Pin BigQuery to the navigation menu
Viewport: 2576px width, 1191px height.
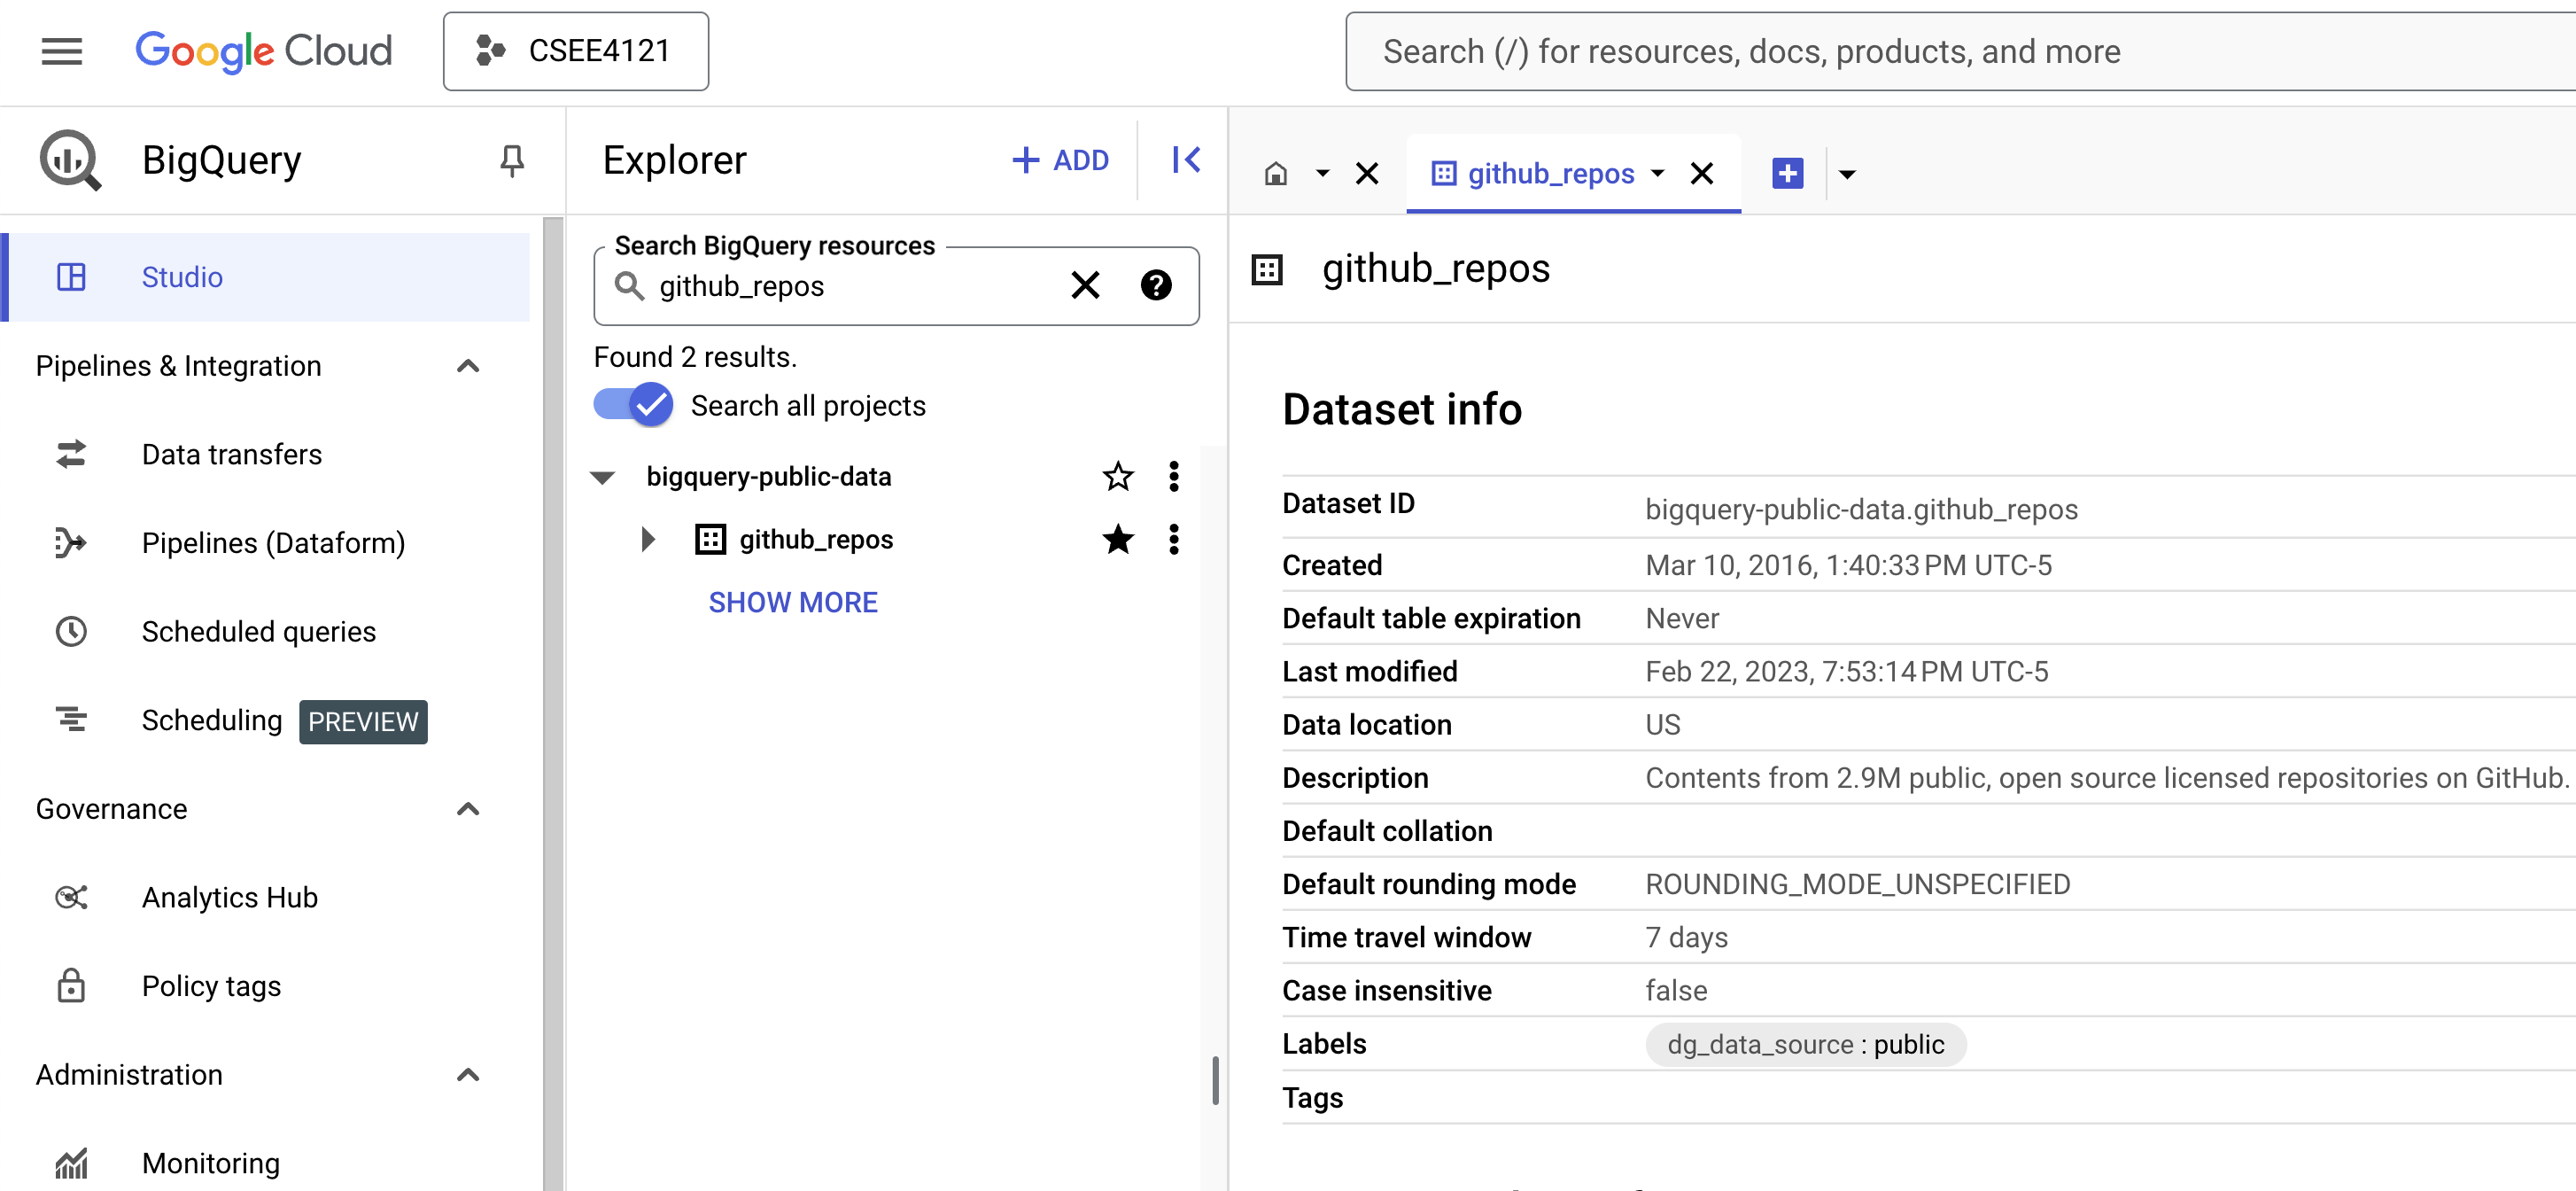tap(512, 160)
